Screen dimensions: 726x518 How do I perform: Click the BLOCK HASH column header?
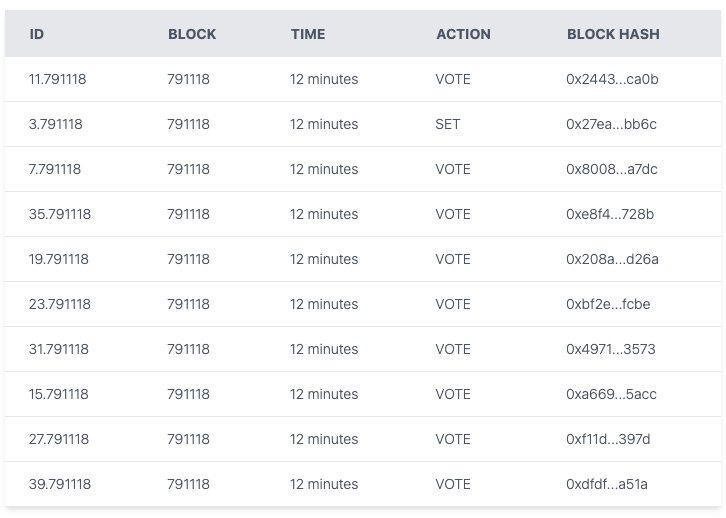(613, 34)
